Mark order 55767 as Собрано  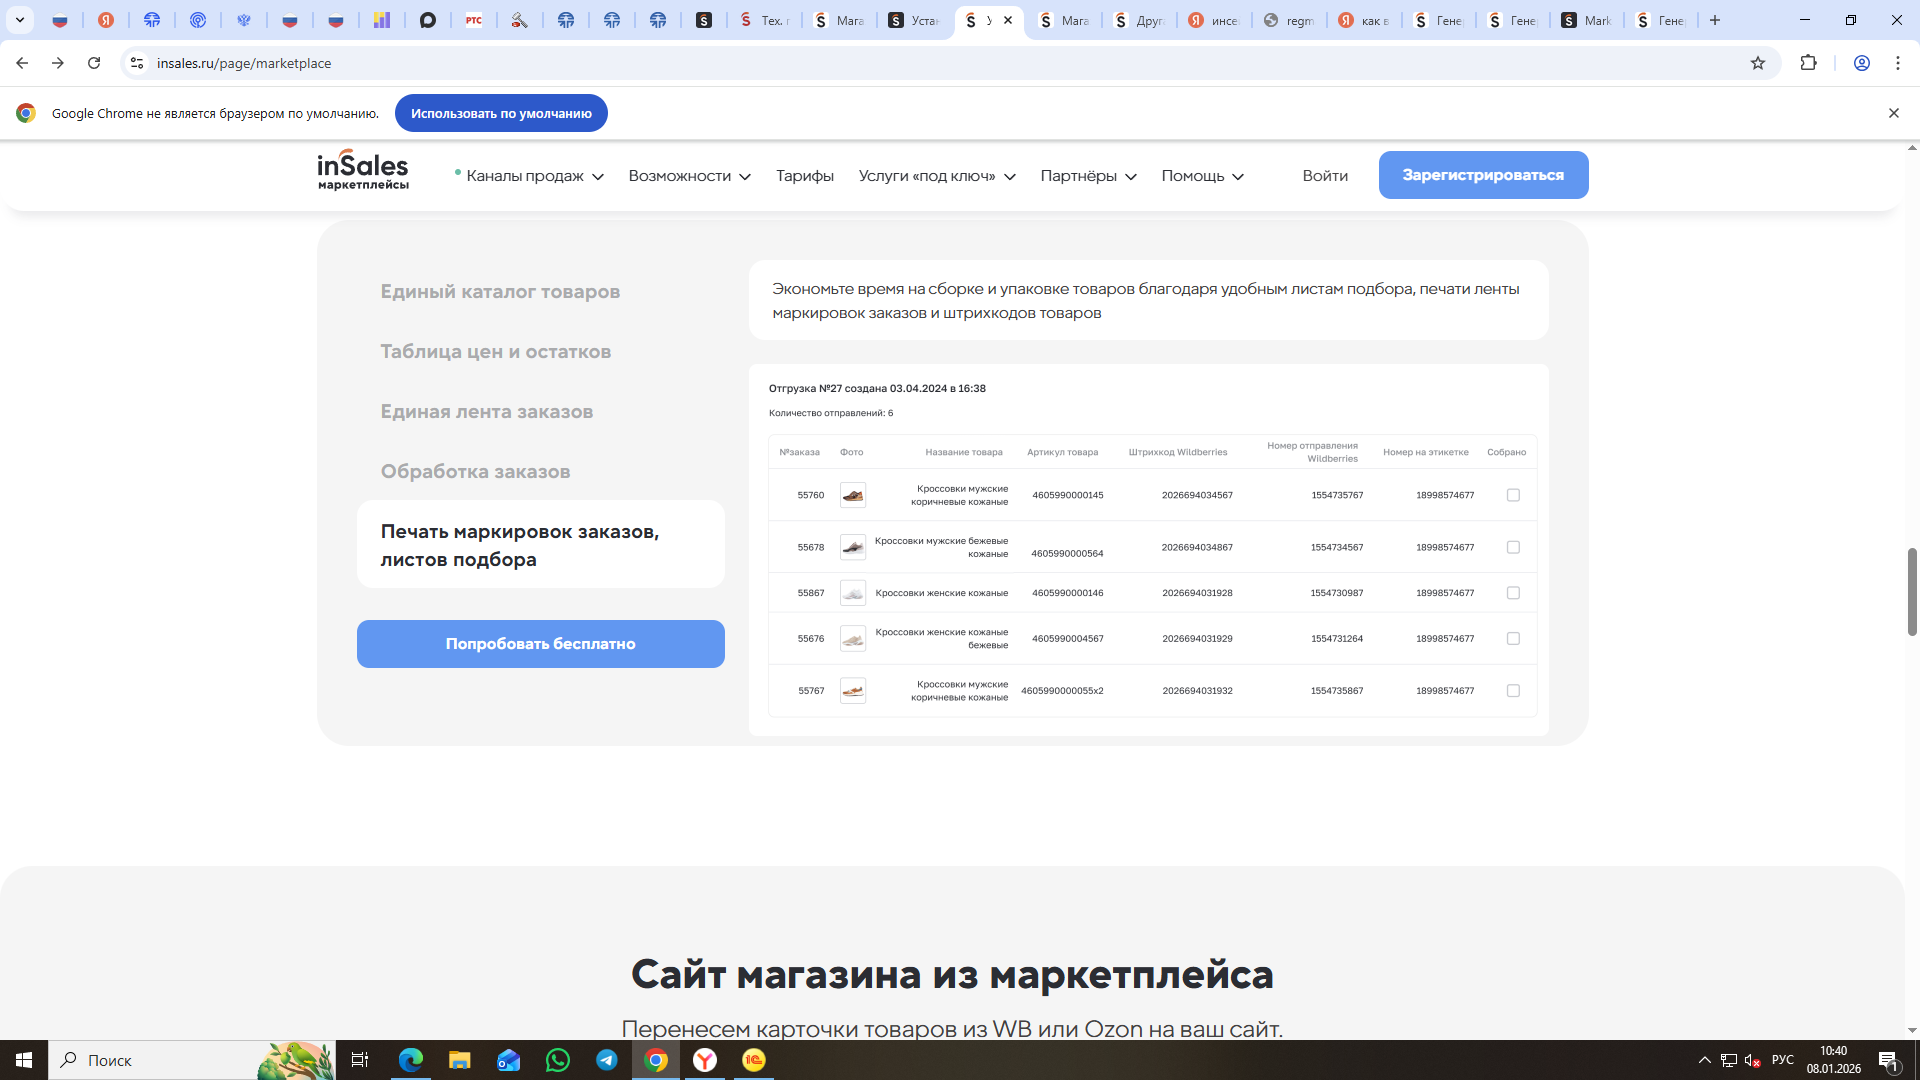coord(1513,691)
